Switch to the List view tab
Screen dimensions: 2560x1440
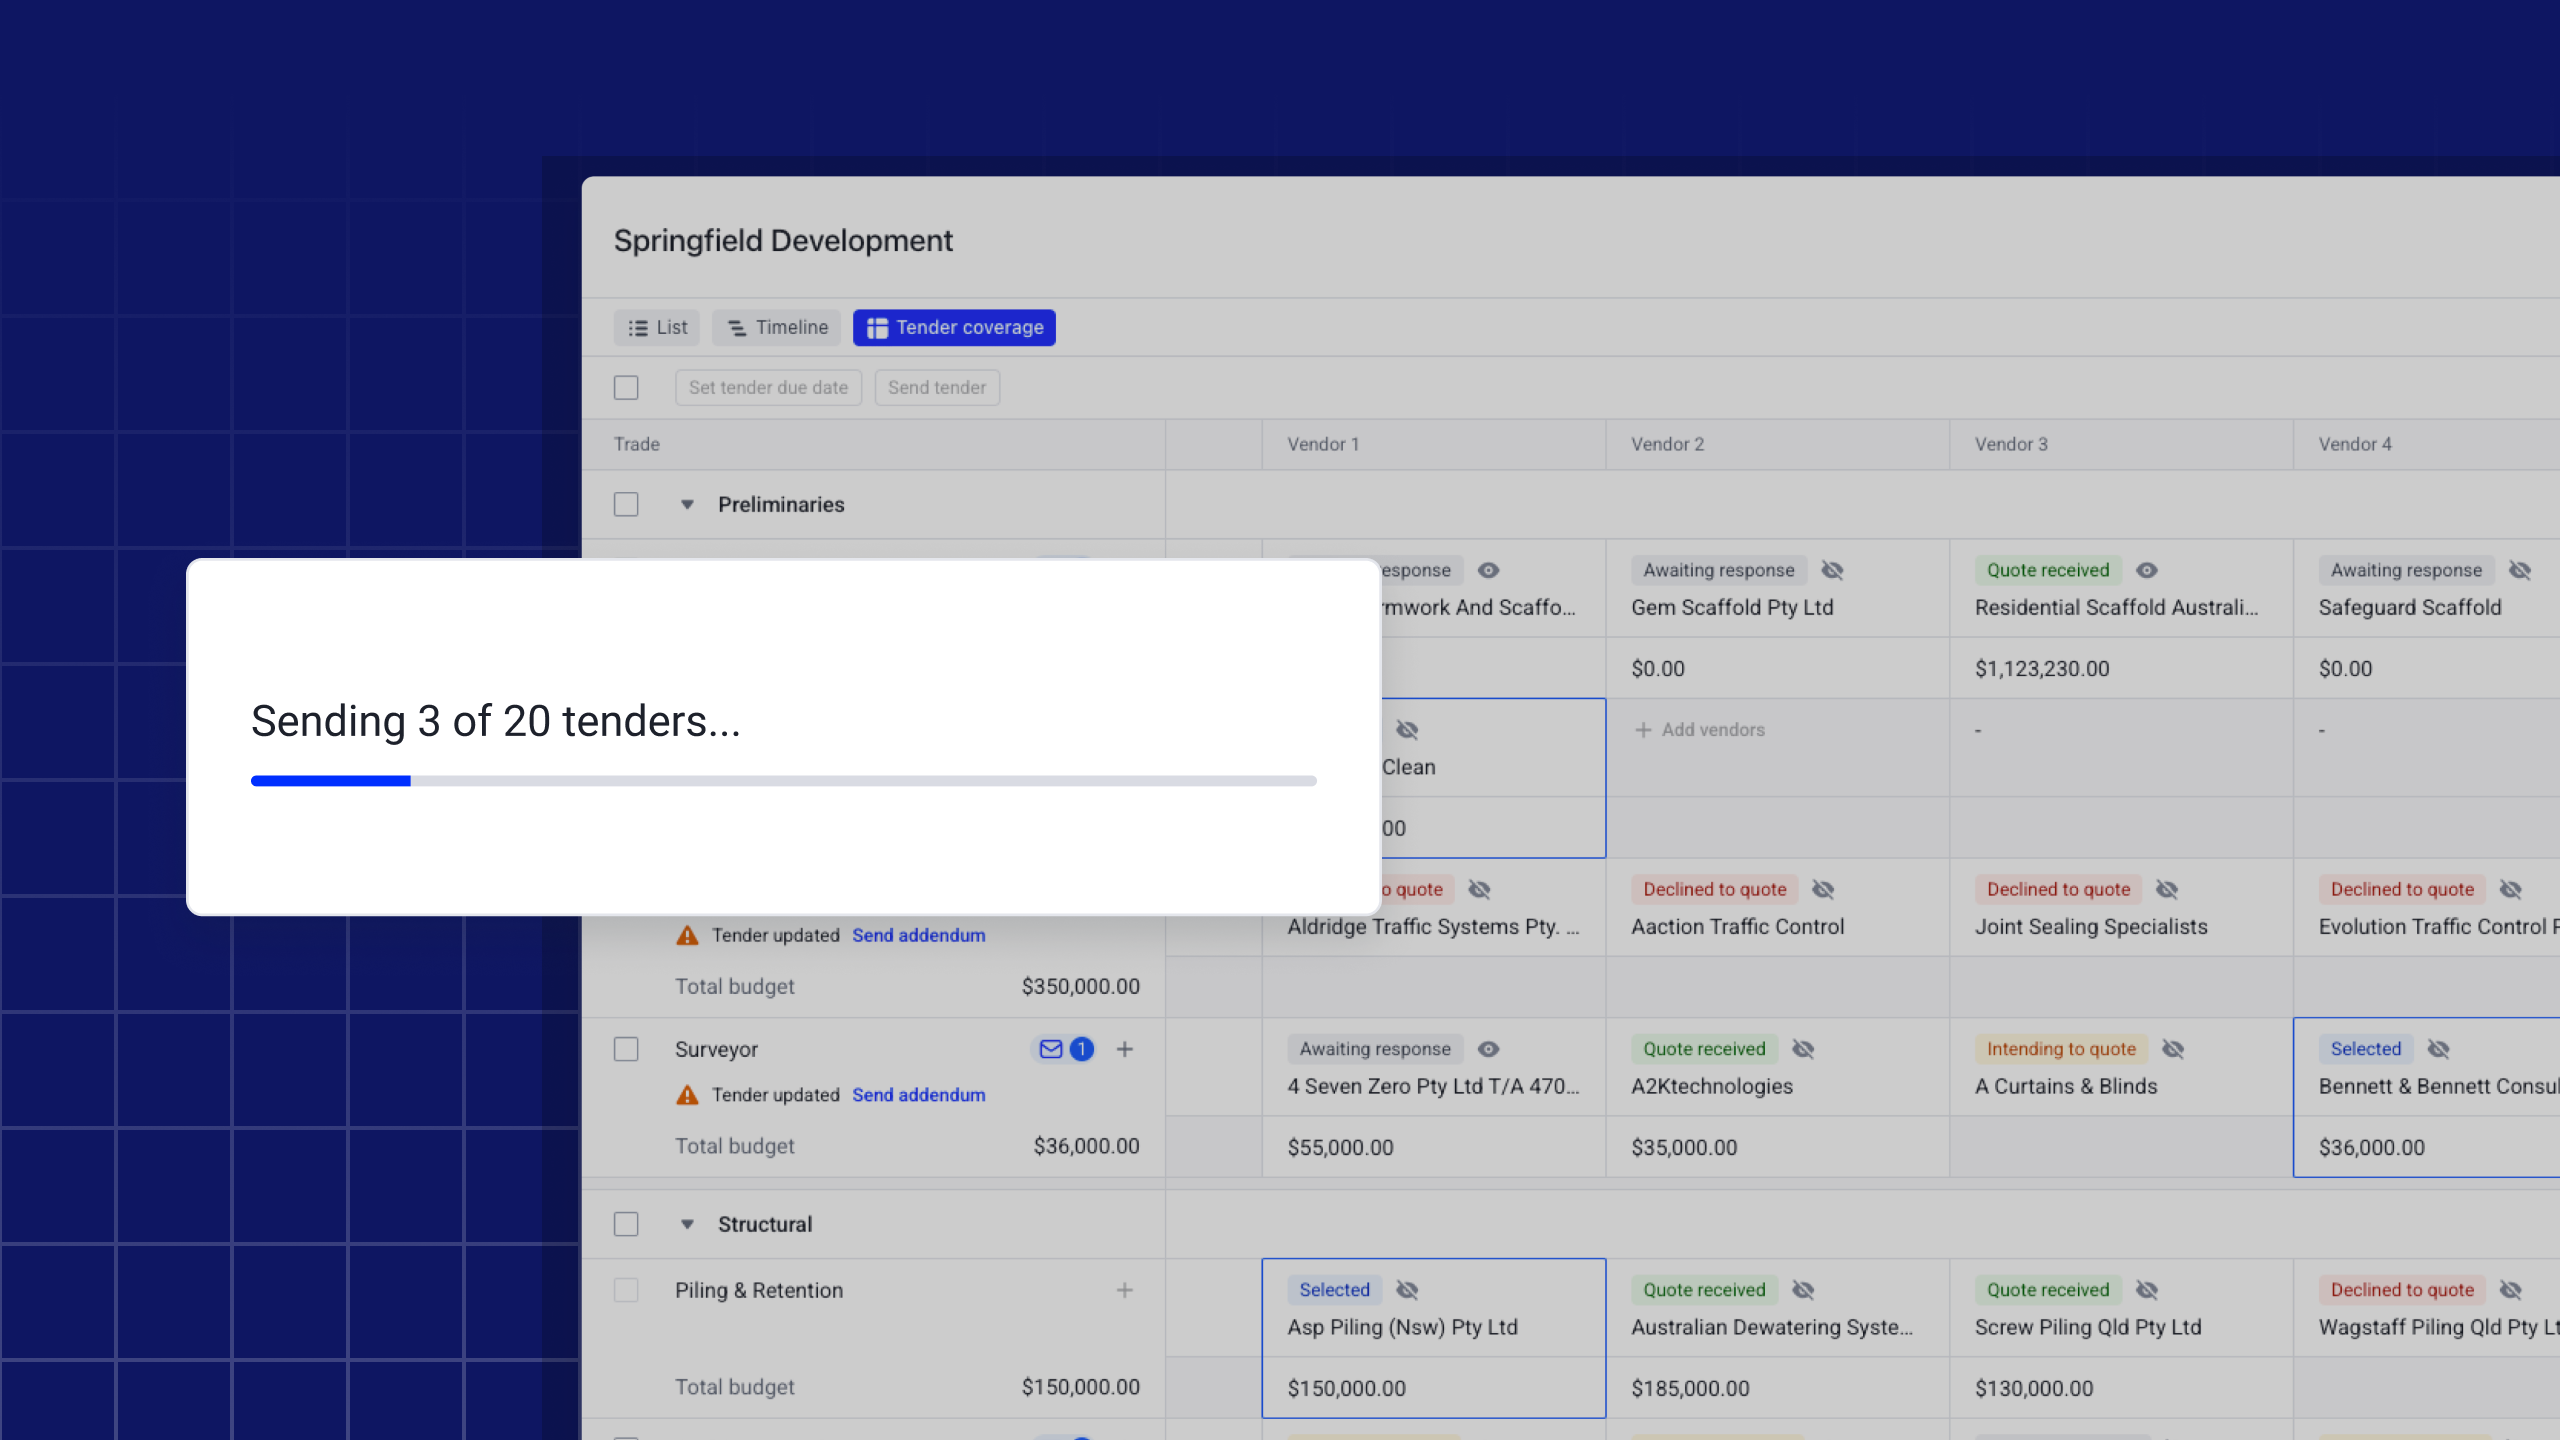pos(657,327)
